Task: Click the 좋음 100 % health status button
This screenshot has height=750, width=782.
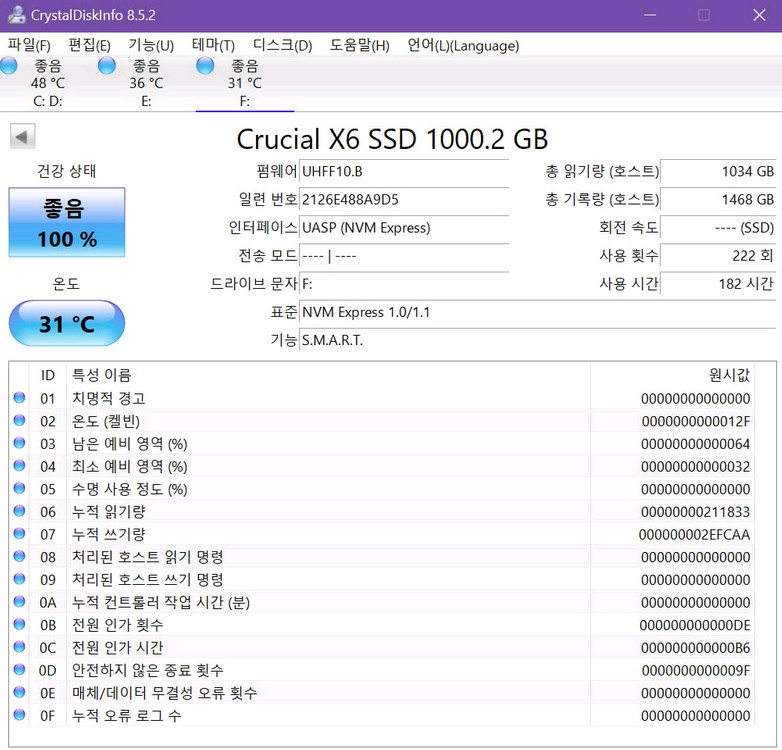Action: pyautogui.click(x=67, y=222)
